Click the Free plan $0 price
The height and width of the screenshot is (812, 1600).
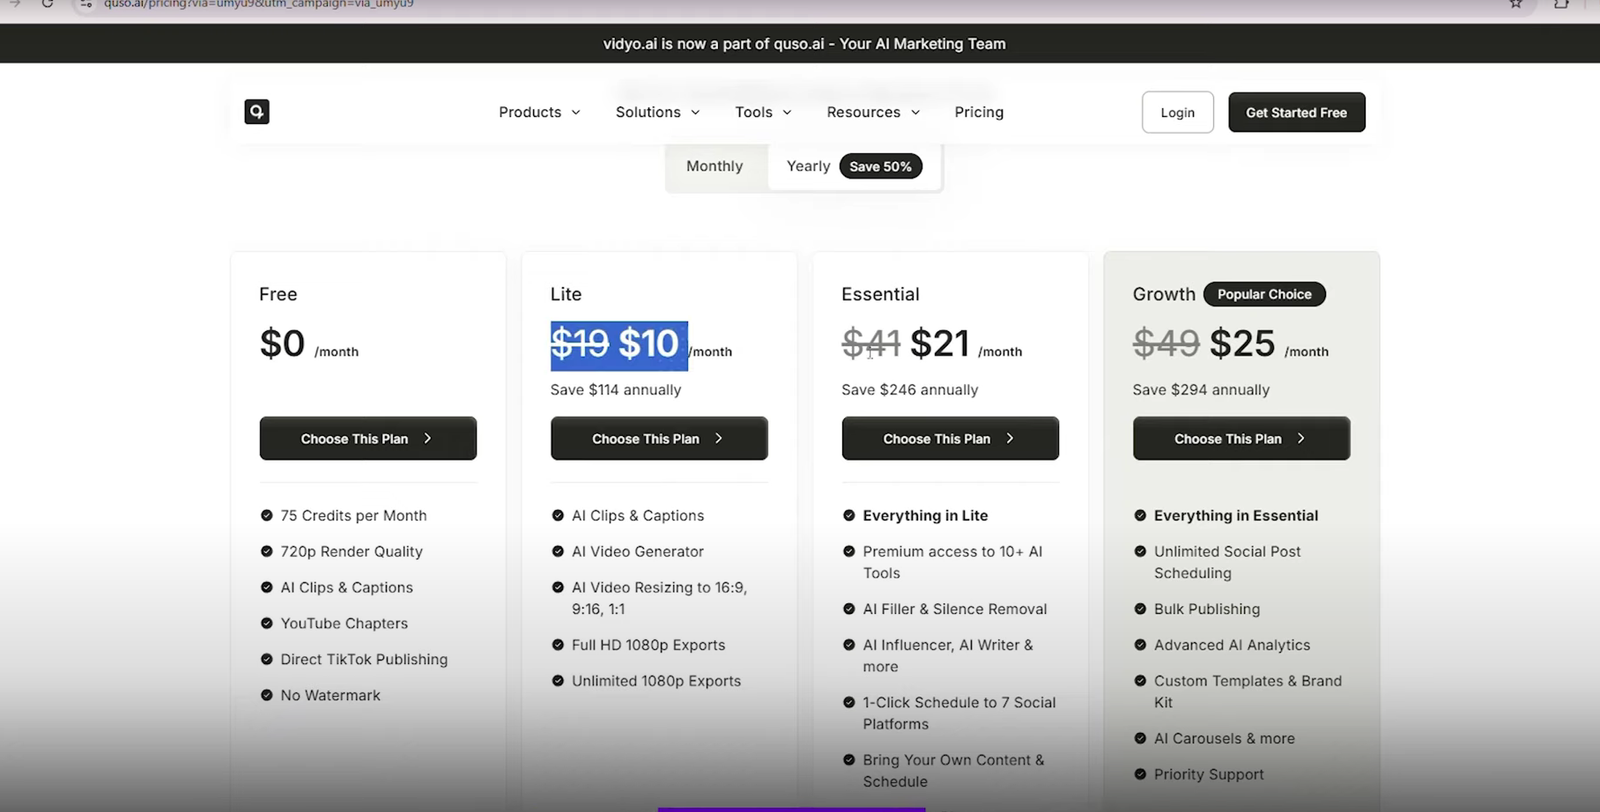[x=282, y=344]
